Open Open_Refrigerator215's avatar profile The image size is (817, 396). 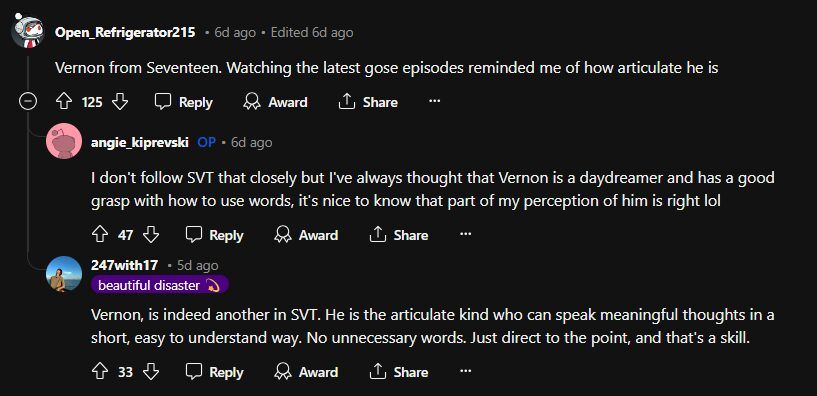tap(28, 32)
